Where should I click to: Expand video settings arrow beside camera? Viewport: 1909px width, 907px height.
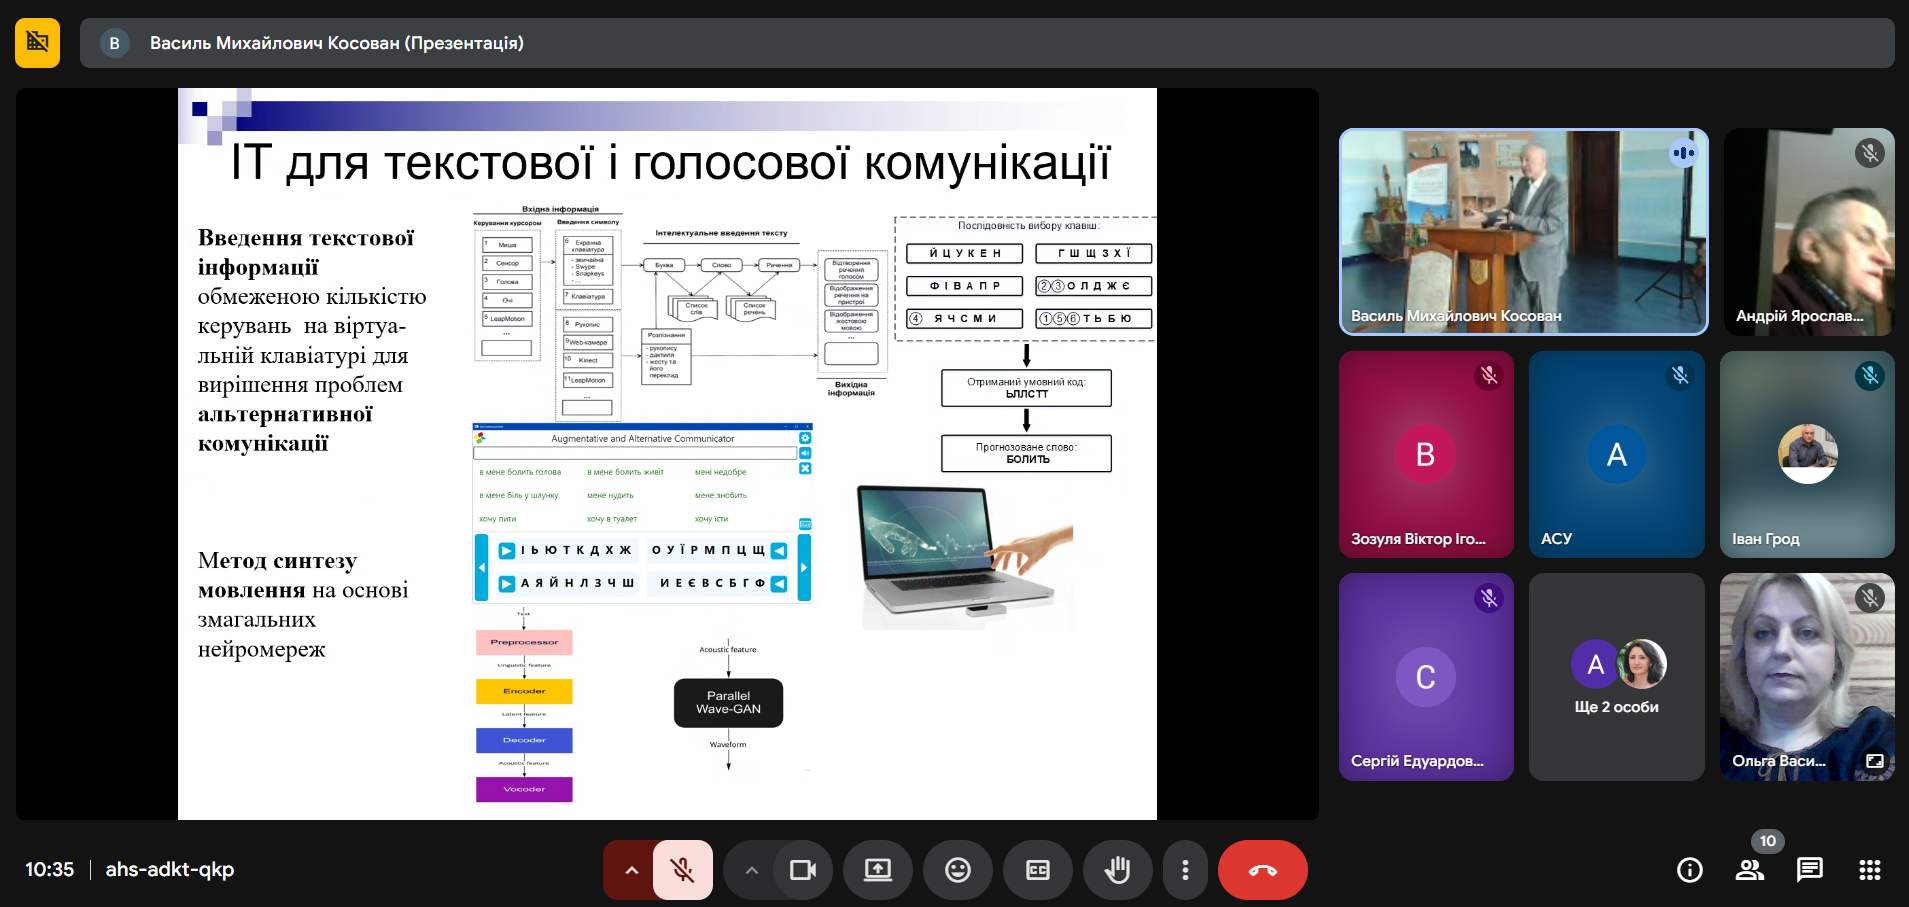click(x=751, y=870)
